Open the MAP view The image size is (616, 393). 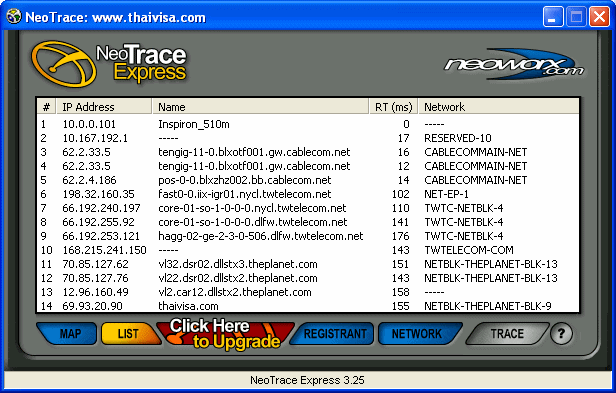(67, 334)
